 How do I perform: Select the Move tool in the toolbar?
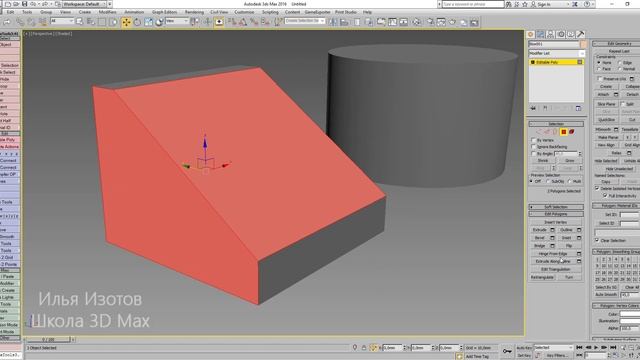(126, 22)
